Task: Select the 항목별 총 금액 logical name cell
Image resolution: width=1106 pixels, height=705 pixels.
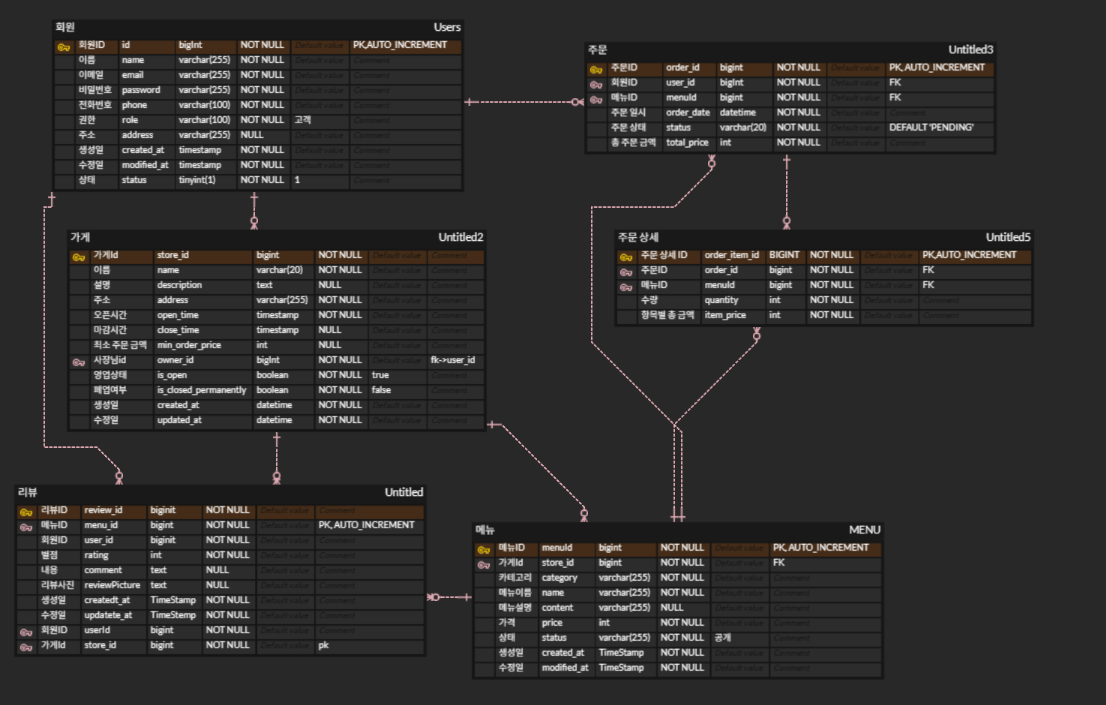Action: click(x=667, y=315)
